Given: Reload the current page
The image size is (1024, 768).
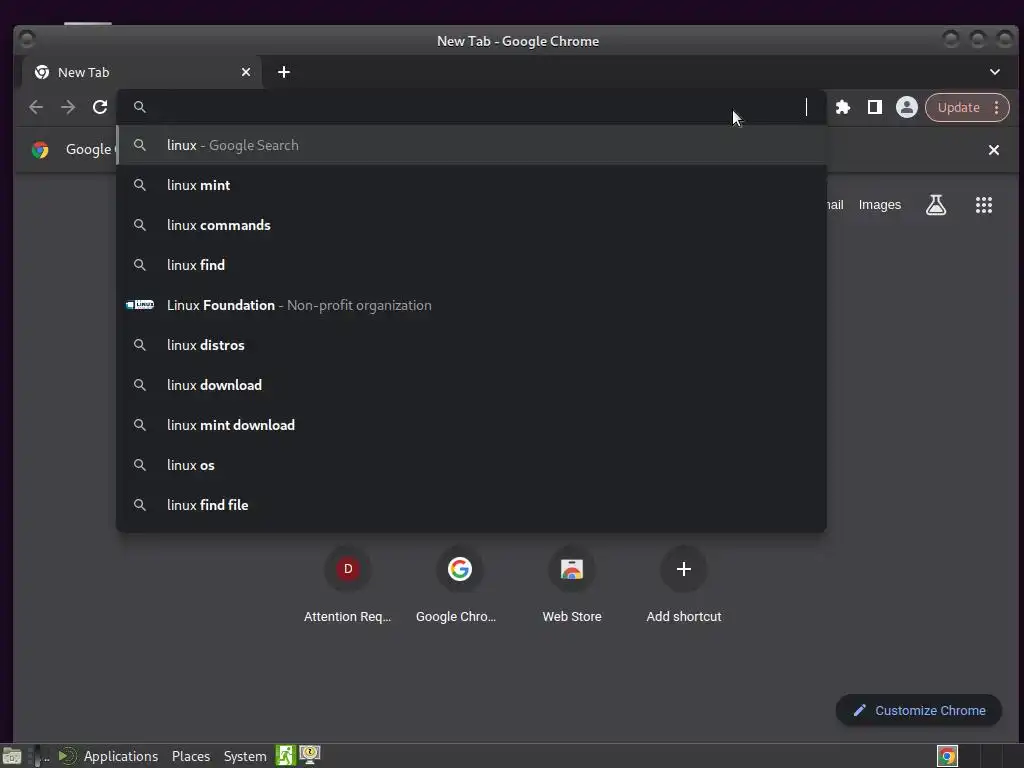Looking at the screenshot, I should coord(100,107).
